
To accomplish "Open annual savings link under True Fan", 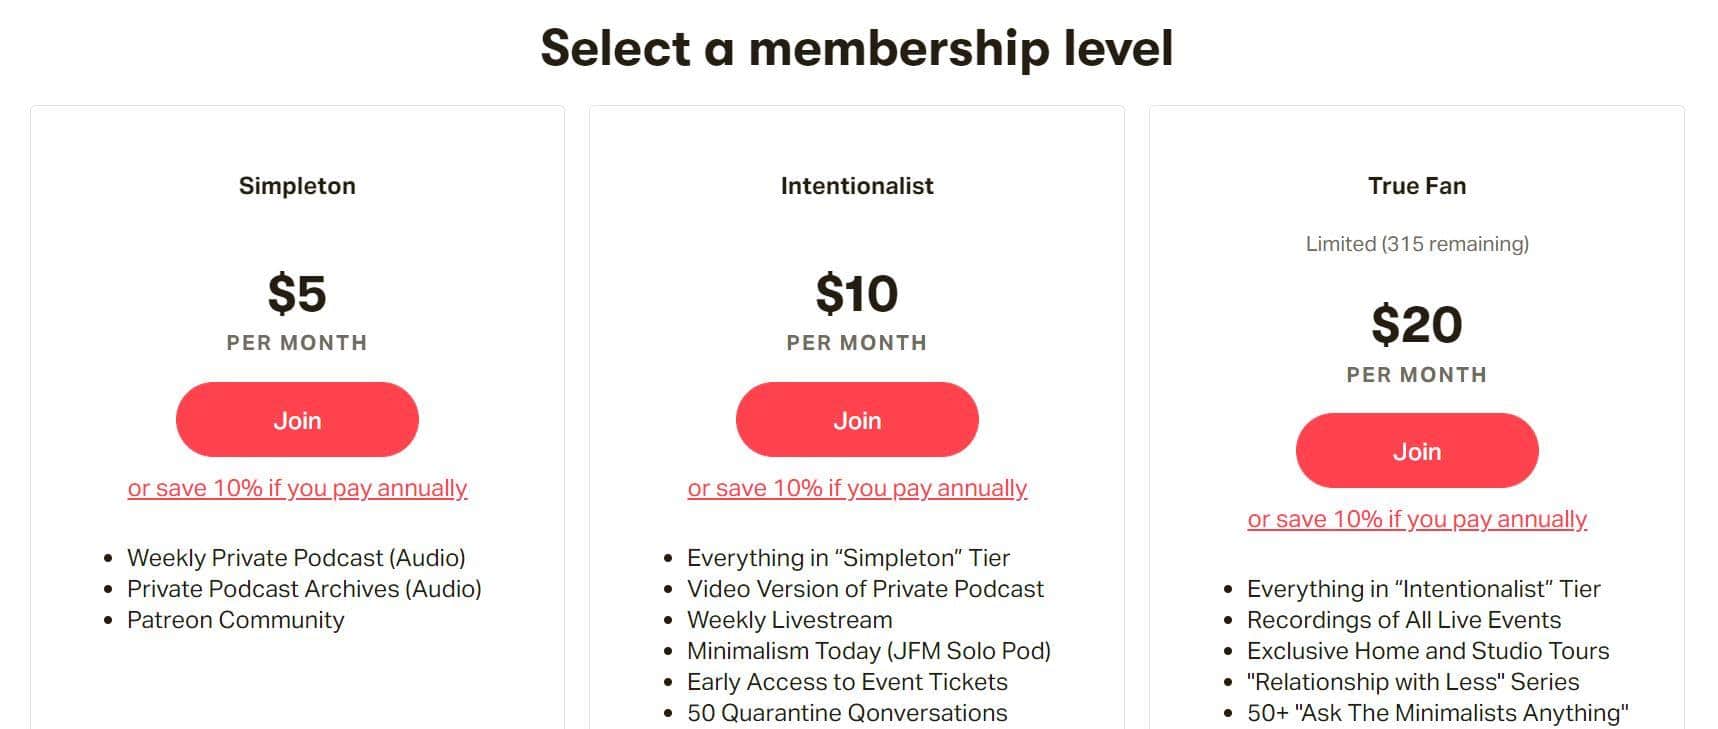I will [1417, 519].
